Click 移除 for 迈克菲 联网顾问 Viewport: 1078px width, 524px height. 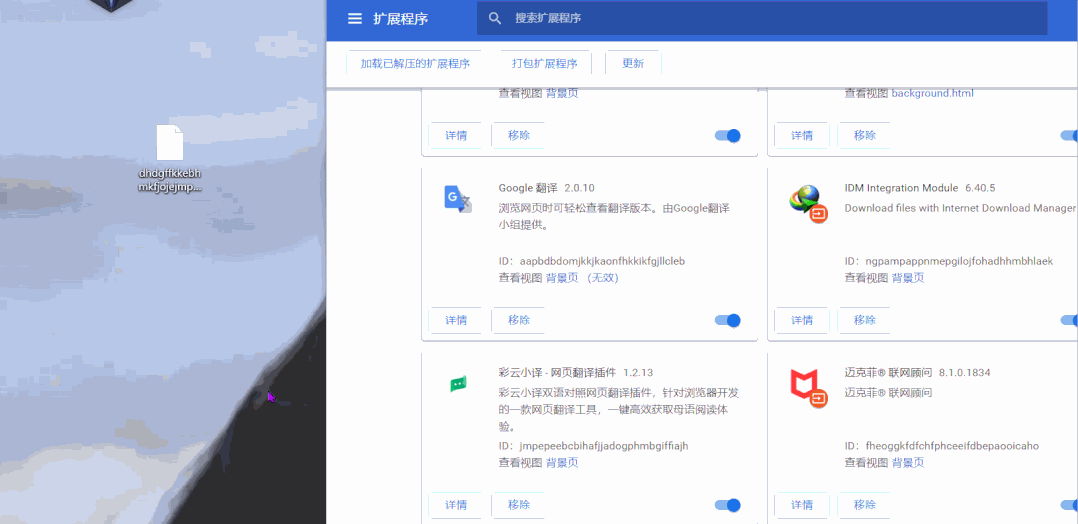click(865, 505)
